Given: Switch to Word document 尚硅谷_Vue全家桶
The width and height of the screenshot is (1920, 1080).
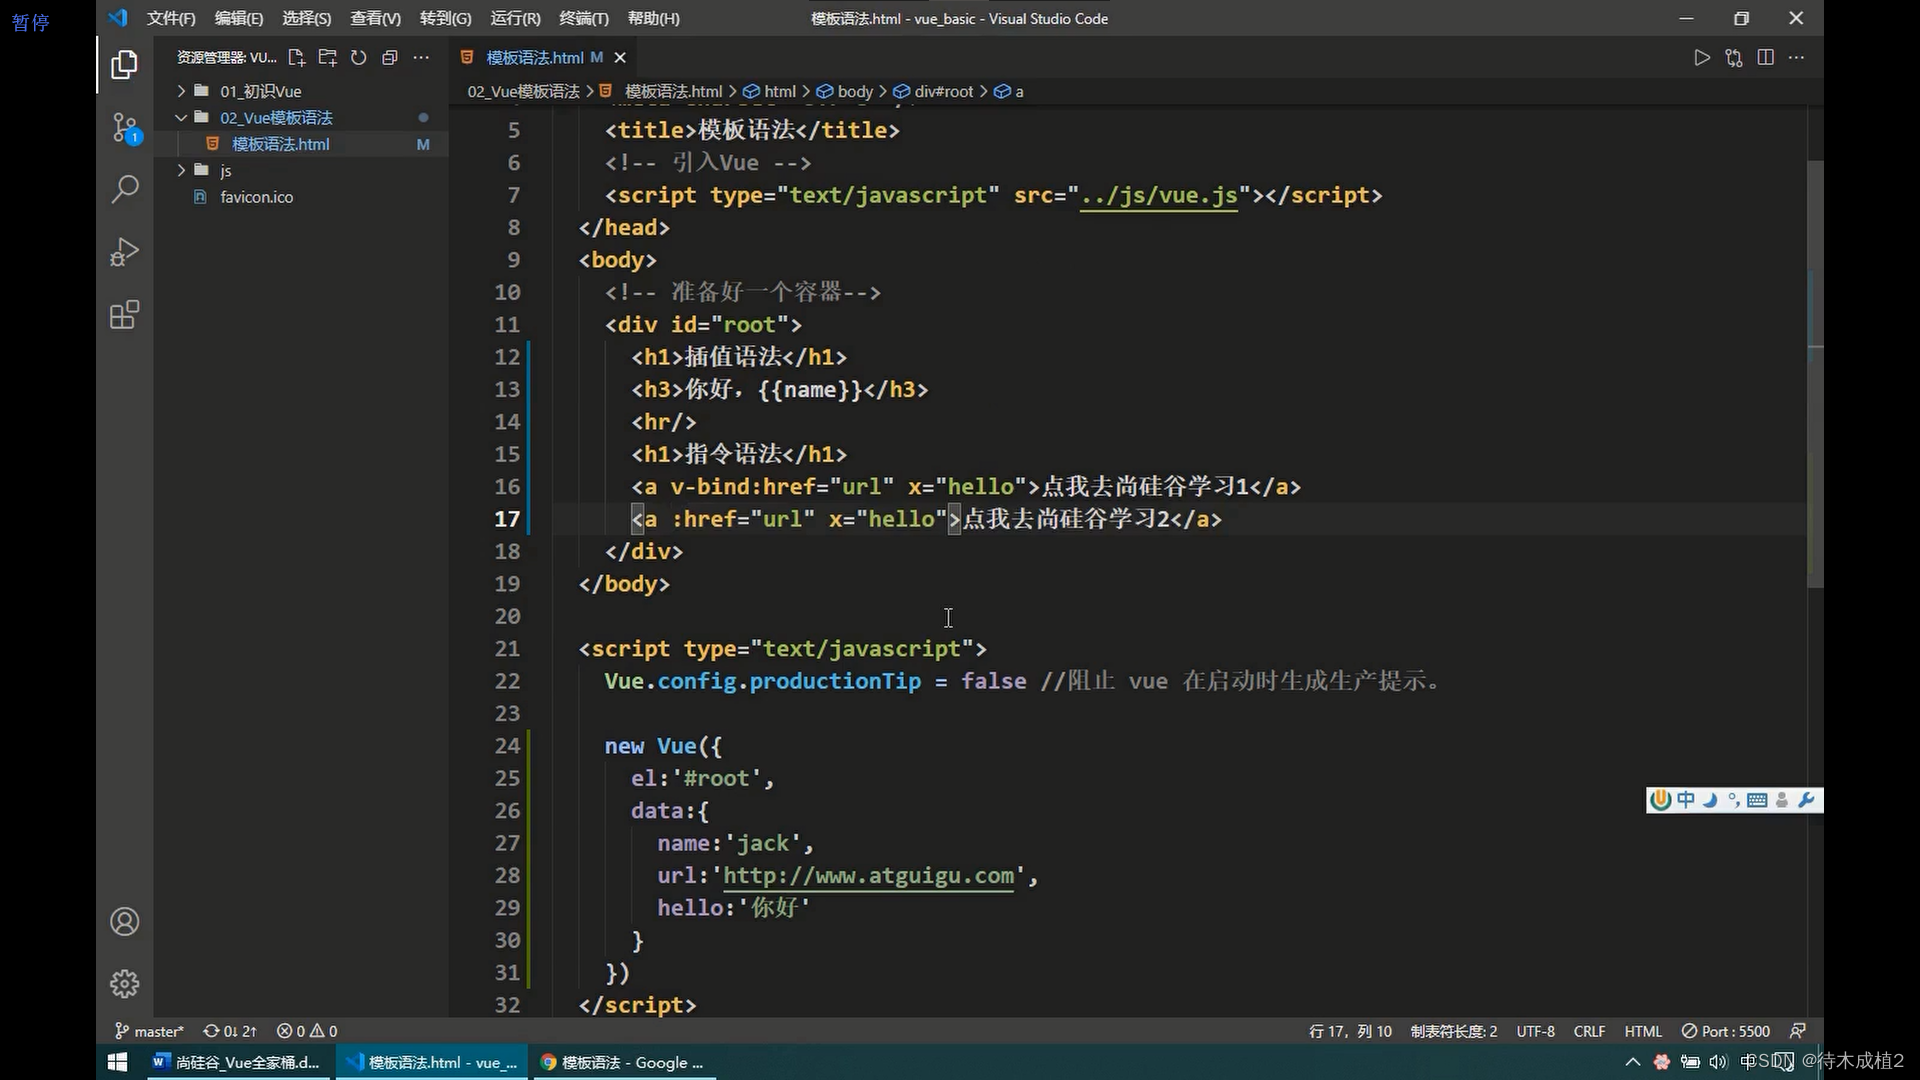Looking at the screenshot, I should coord(236,1062).
